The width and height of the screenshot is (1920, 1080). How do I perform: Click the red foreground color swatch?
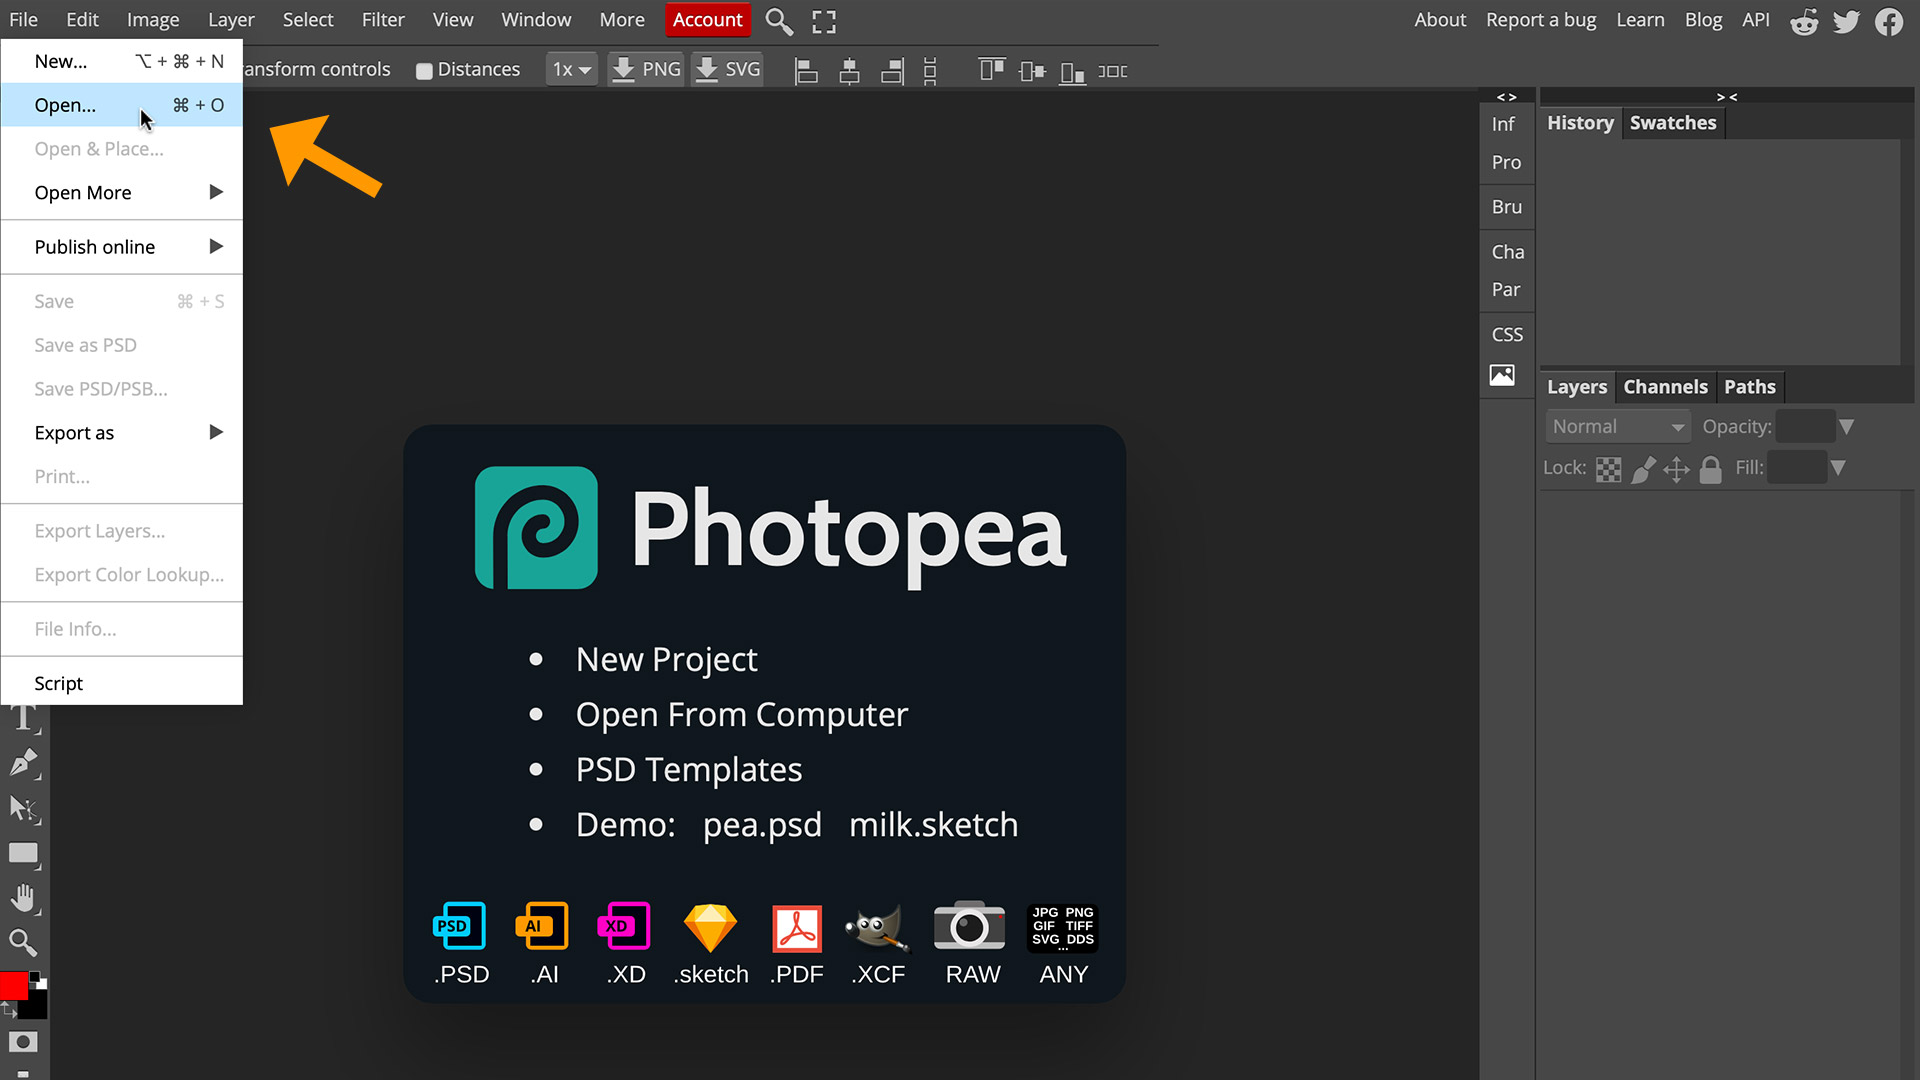13,985
